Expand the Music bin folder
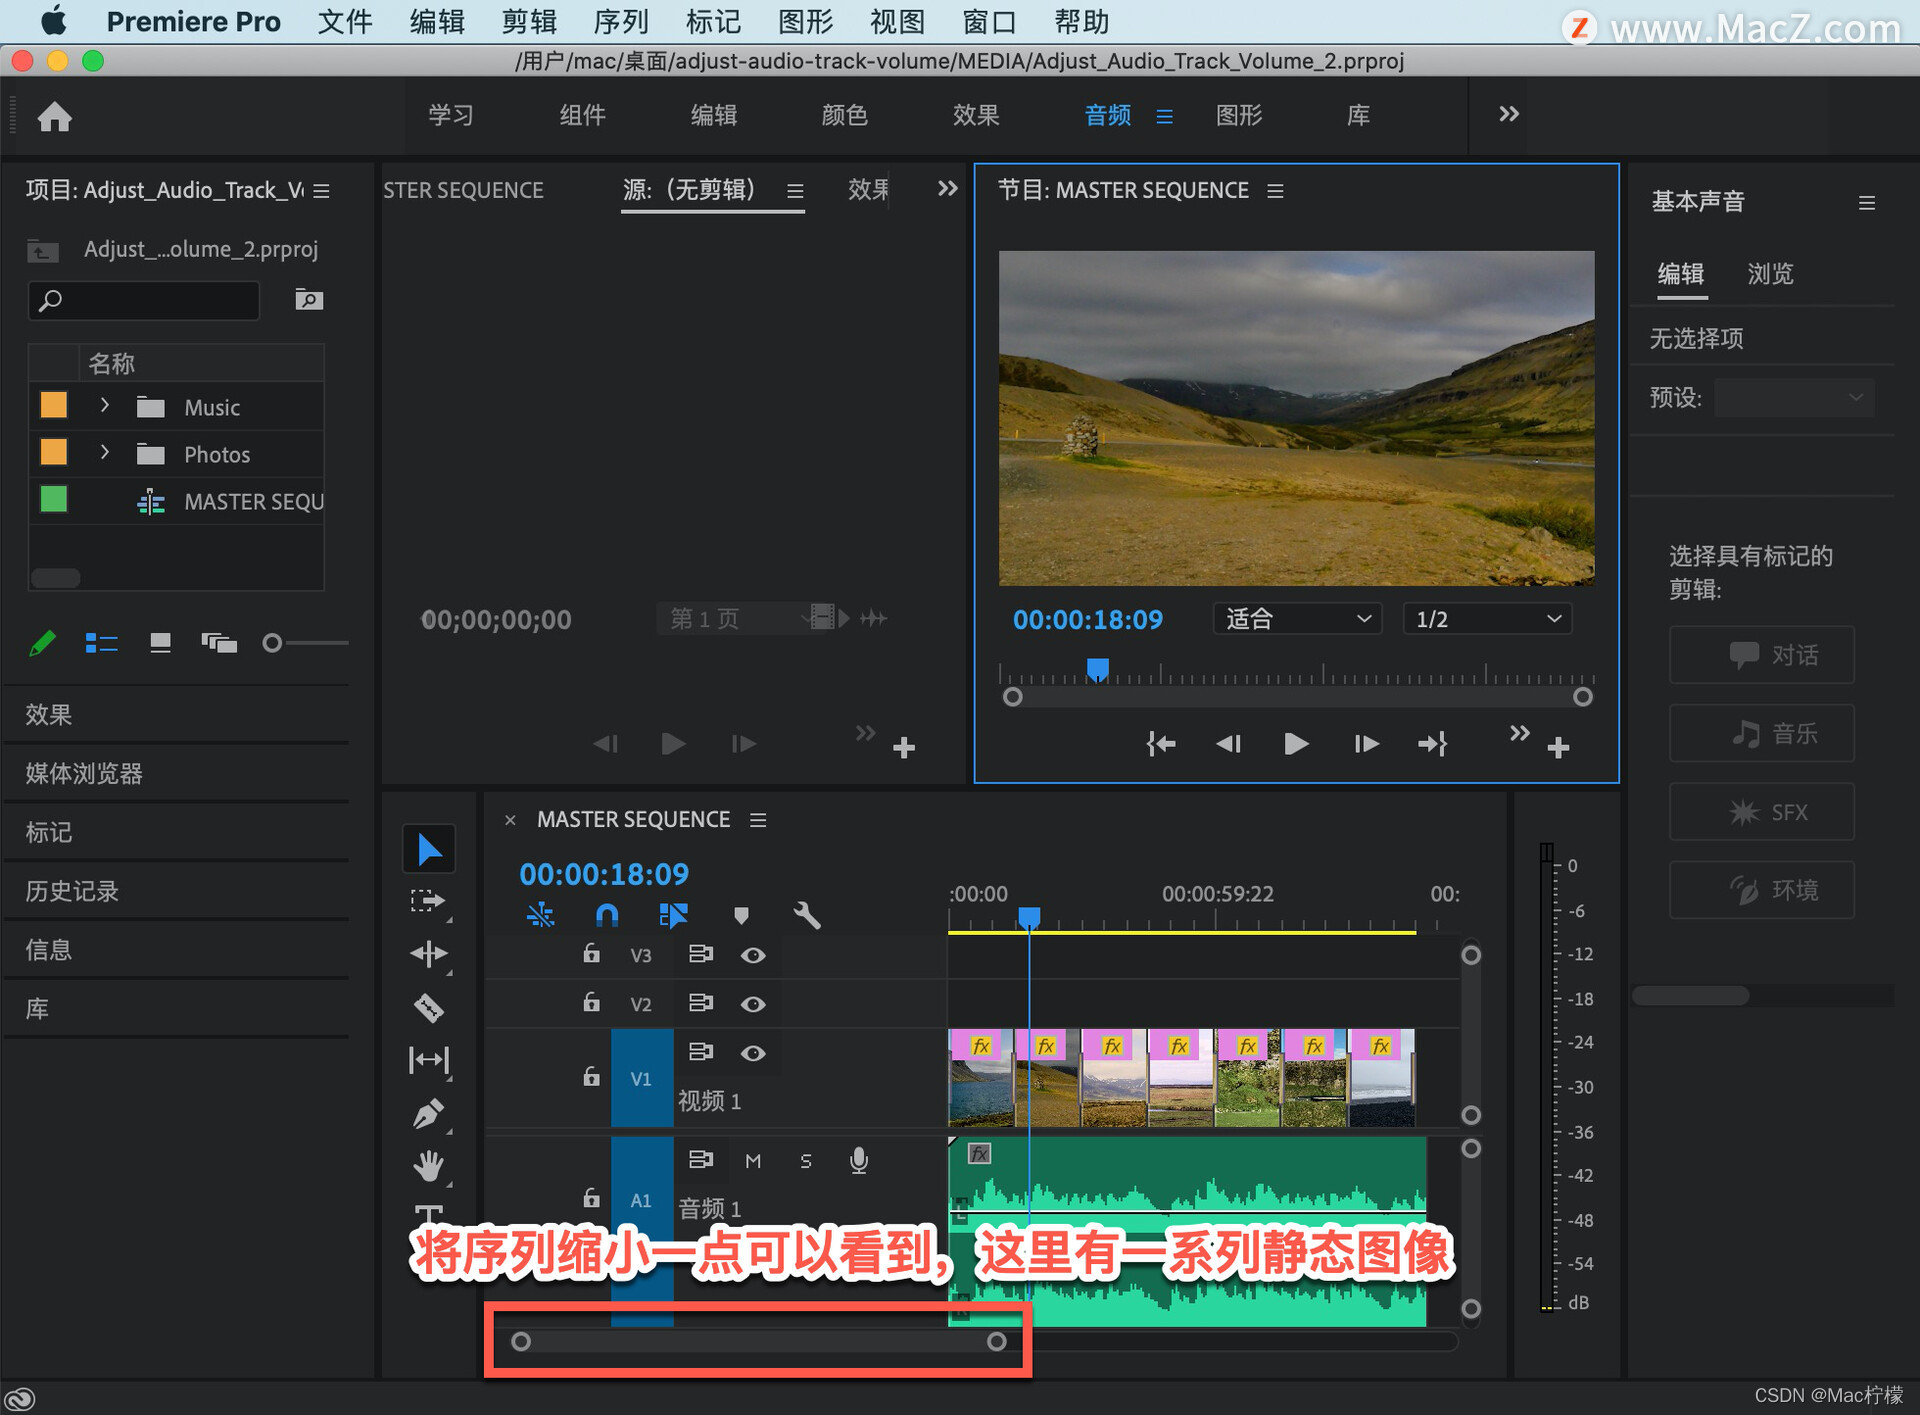 (104, 406)
